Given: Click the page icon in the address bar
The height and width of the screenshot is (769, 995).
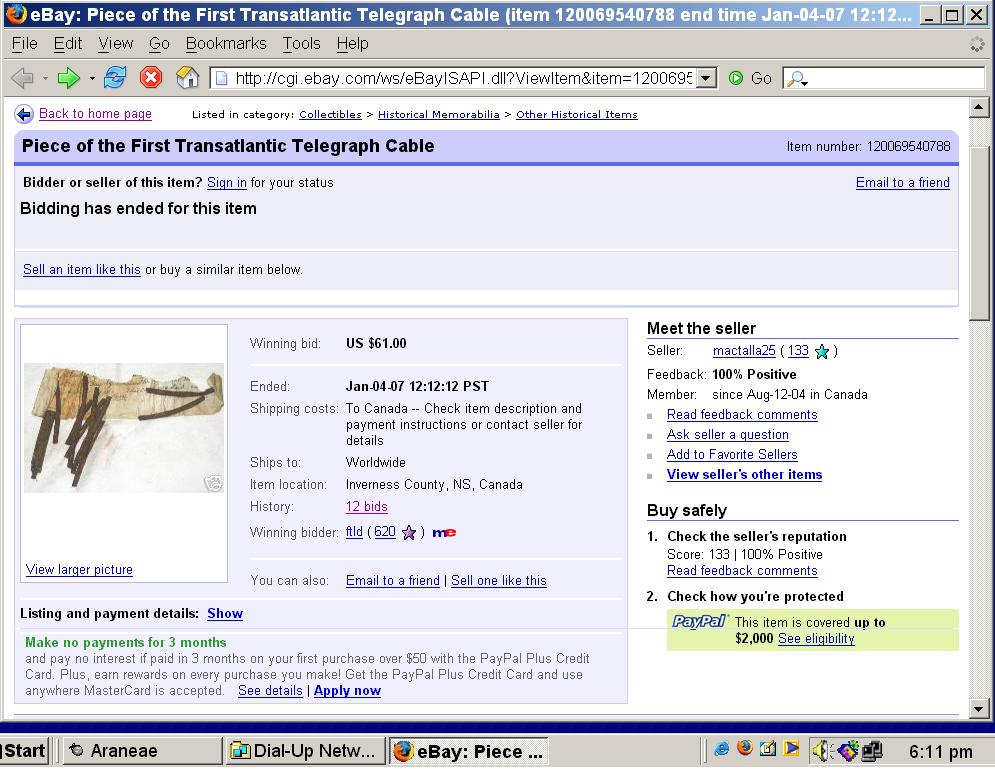Looking at the screenshot, I should [x=221, y=78].
